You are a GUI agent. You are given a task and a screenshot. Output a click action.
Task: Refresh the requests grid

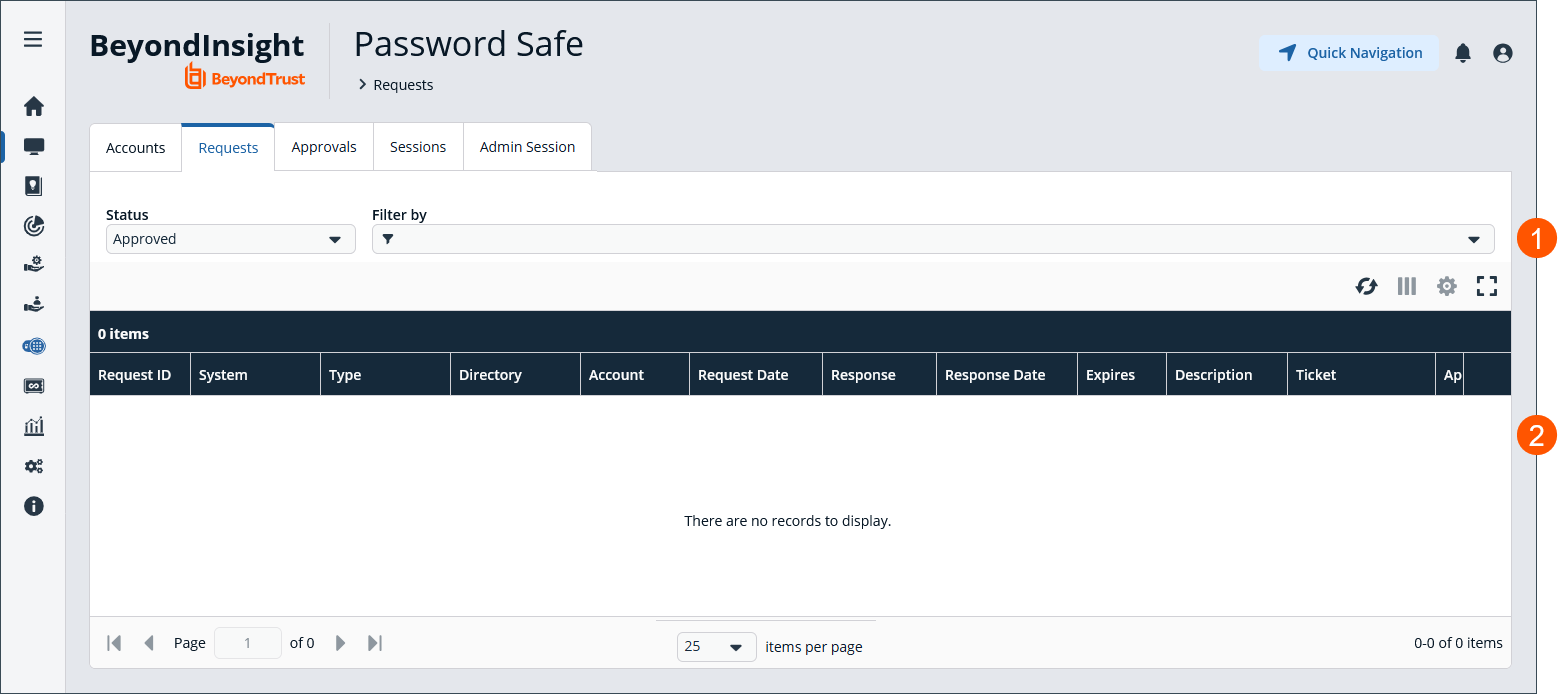coord(1366,286)
